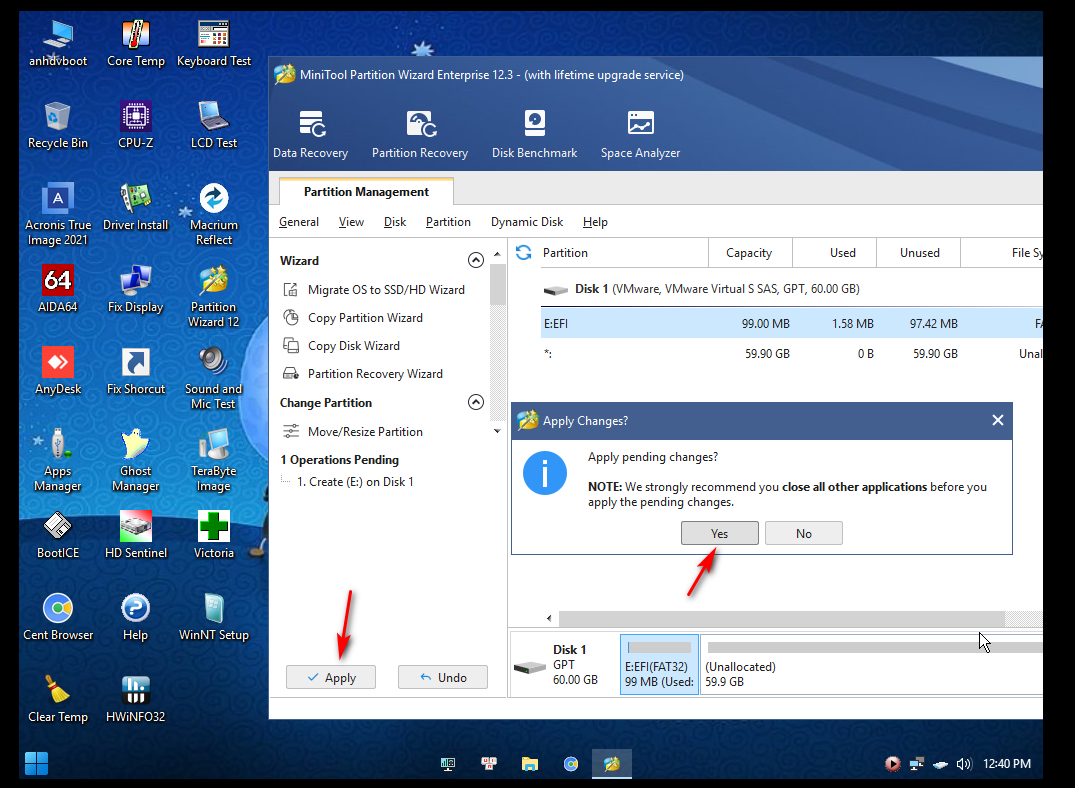The height and width of the screenshot is (788, 1075).
Task: Open Fix Display desktop shortcut
Action: point(136,289)
